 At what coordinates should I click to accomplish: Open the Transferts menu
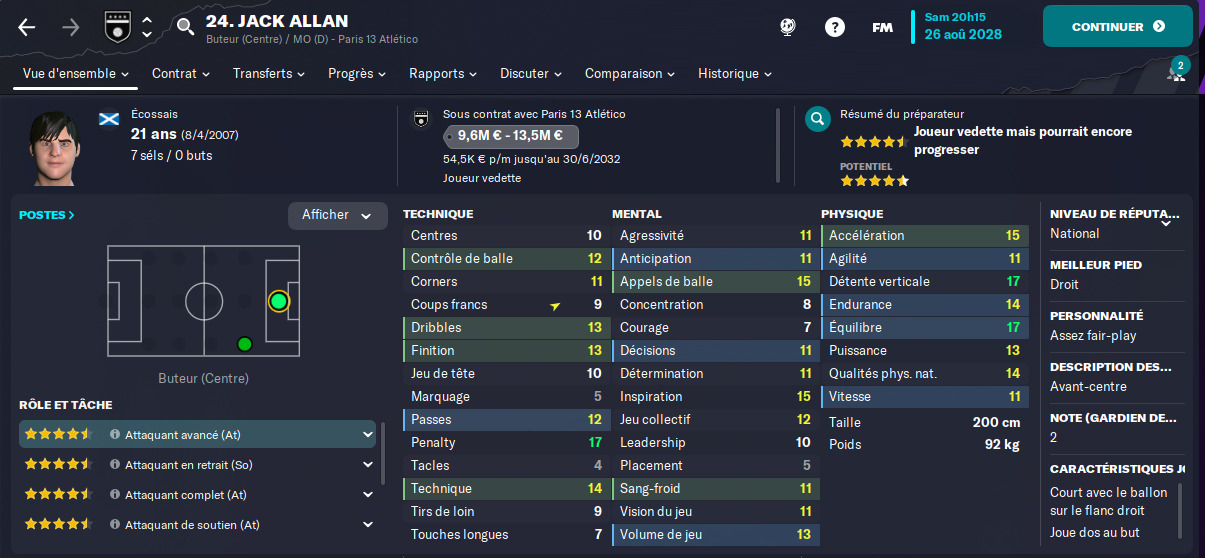[x=271, y=74]
